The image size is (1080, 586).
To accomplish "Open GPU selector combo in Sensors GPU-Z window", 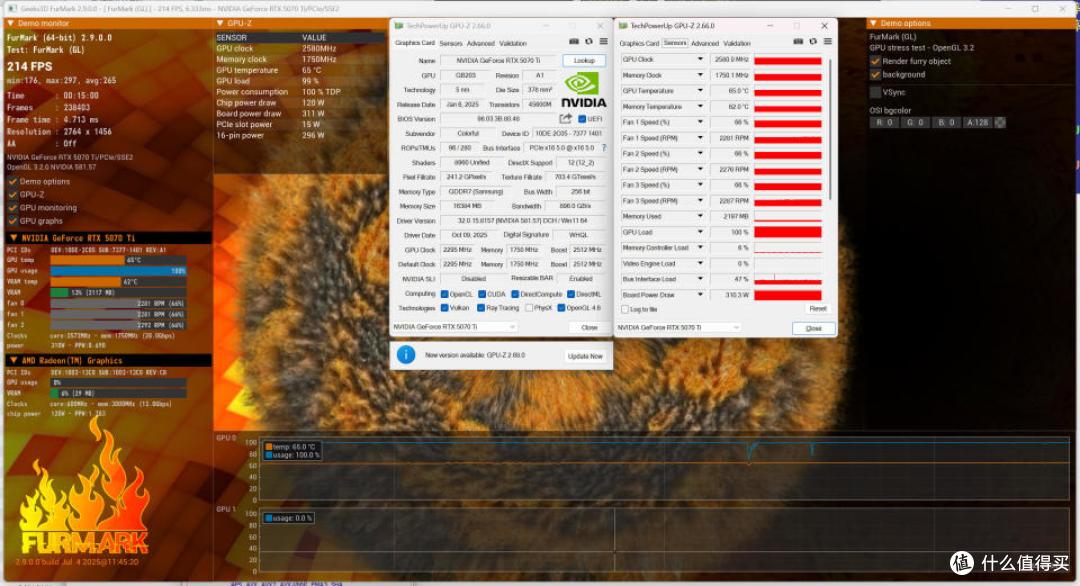I will pyautogui.click(x=678, y=328).
